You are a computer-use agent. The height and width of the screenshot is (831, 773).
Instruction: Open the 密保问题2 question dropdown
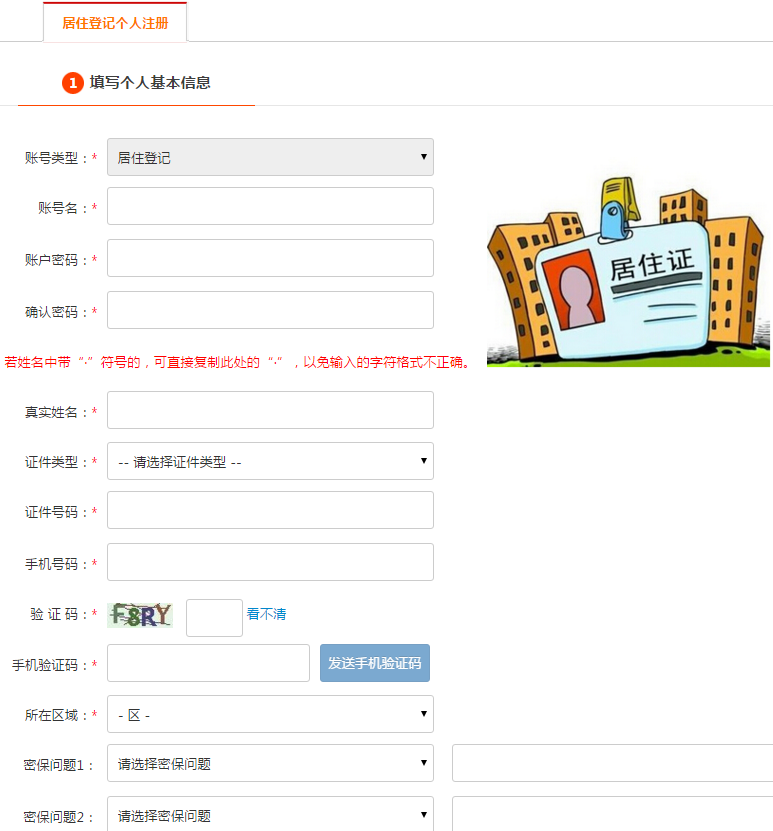click(270, 814)
